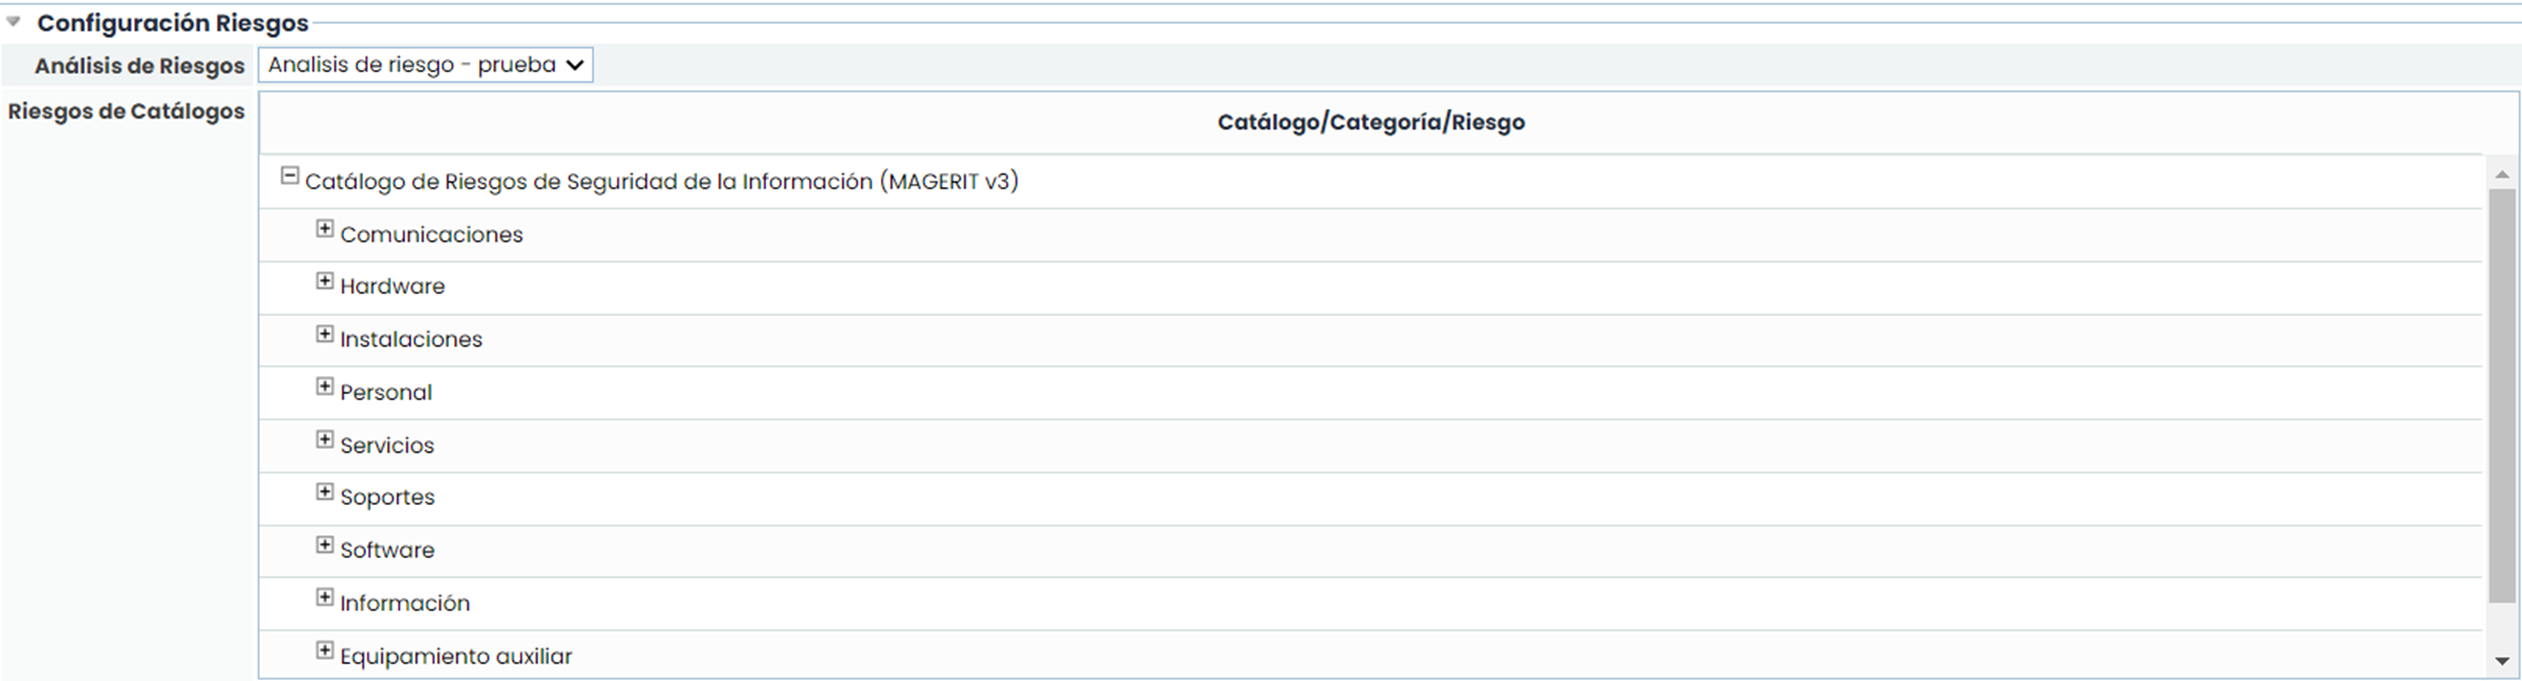Select the Hardware tree label

pyautogui.click(x=392, y=287)
